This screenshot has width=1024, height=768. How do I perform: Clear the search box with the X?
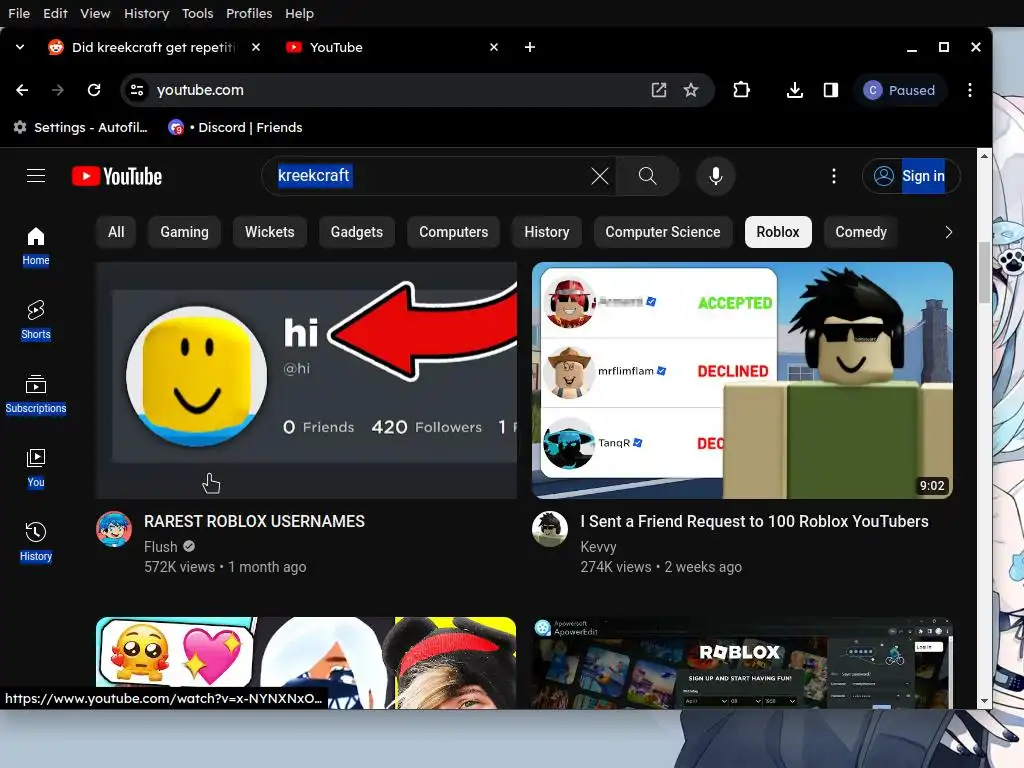[x=600, y=176]
